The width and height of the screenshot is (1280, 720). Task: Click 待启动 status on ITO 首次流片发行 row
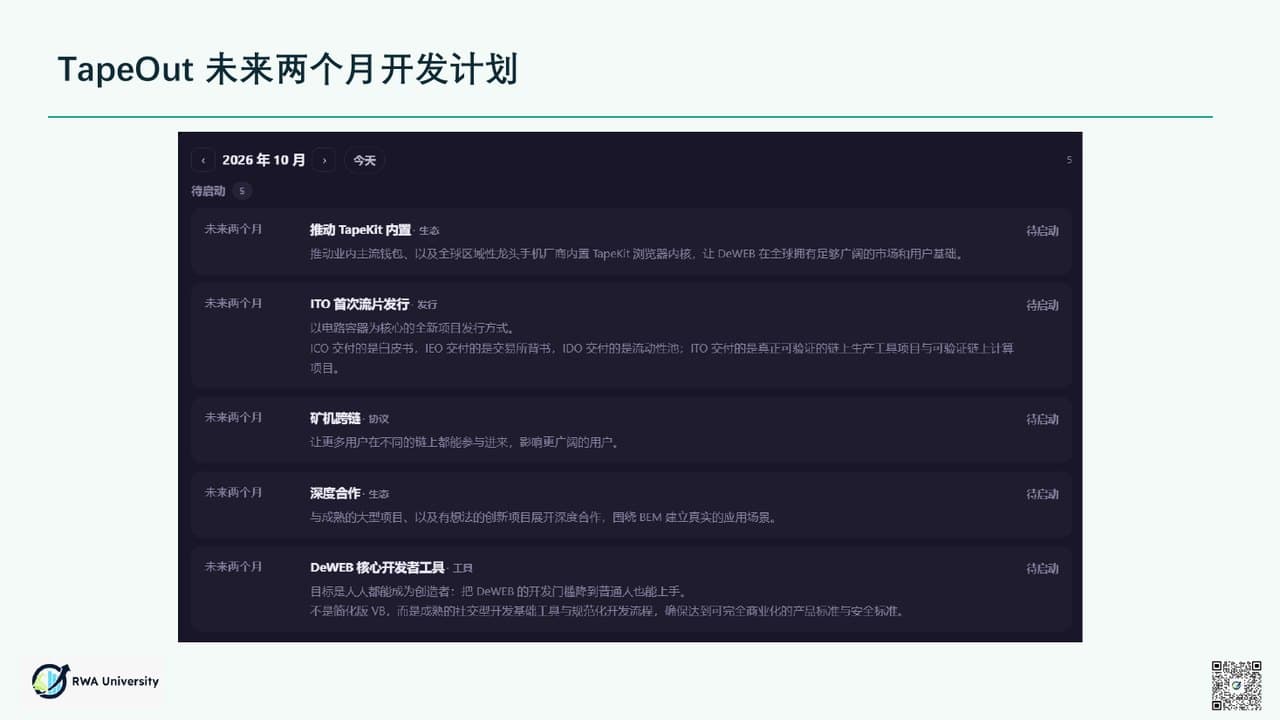click(1042, 305)
